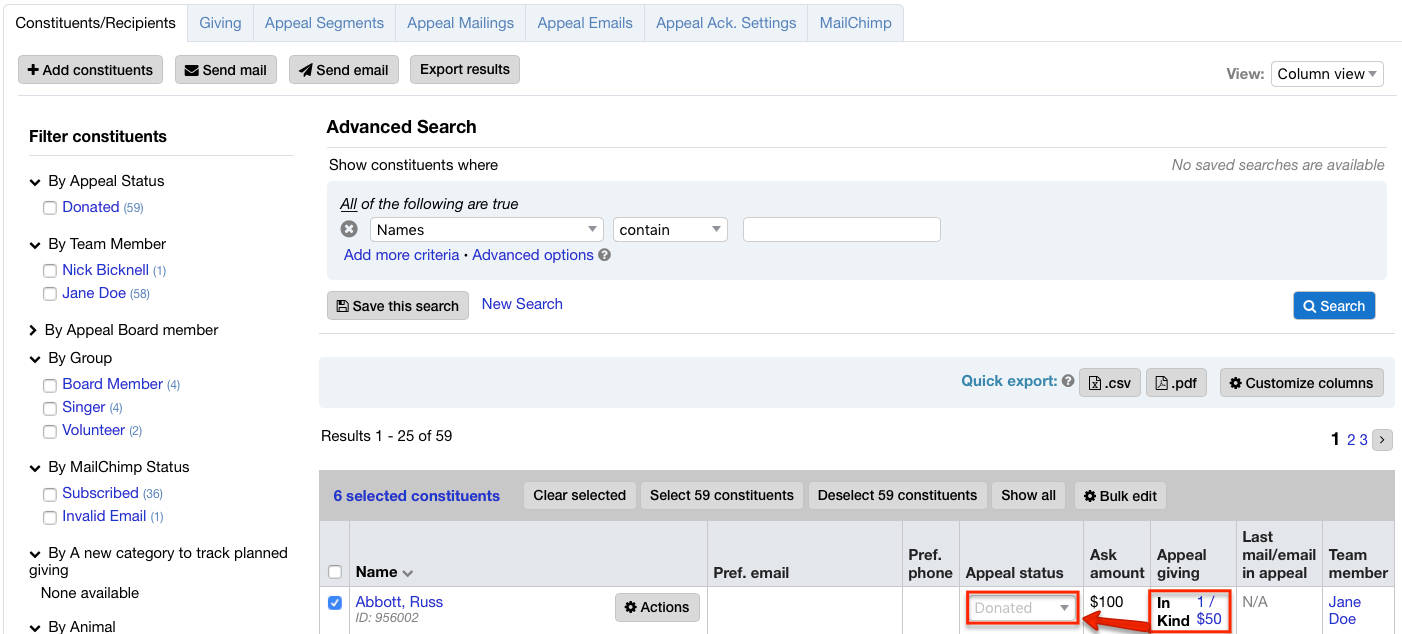The height and width of the screenshot is (634, 1402).
Task: Go to next results page arrow
Action: point(1382,440)
